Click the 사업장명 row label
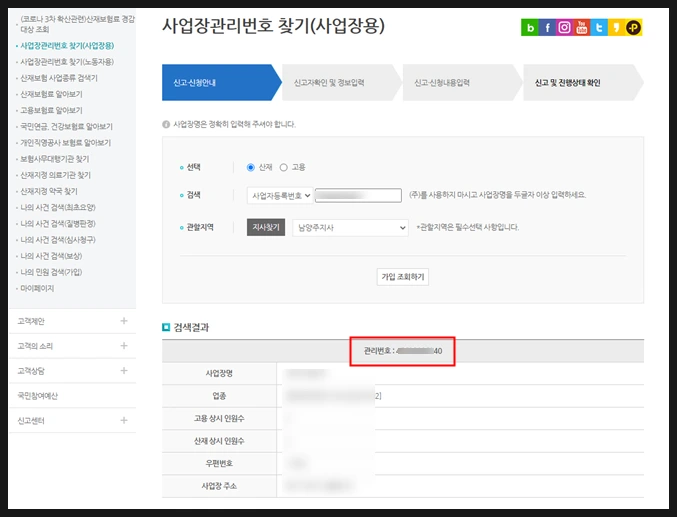This screenshot has height=517, width=677. coord(219,373)
